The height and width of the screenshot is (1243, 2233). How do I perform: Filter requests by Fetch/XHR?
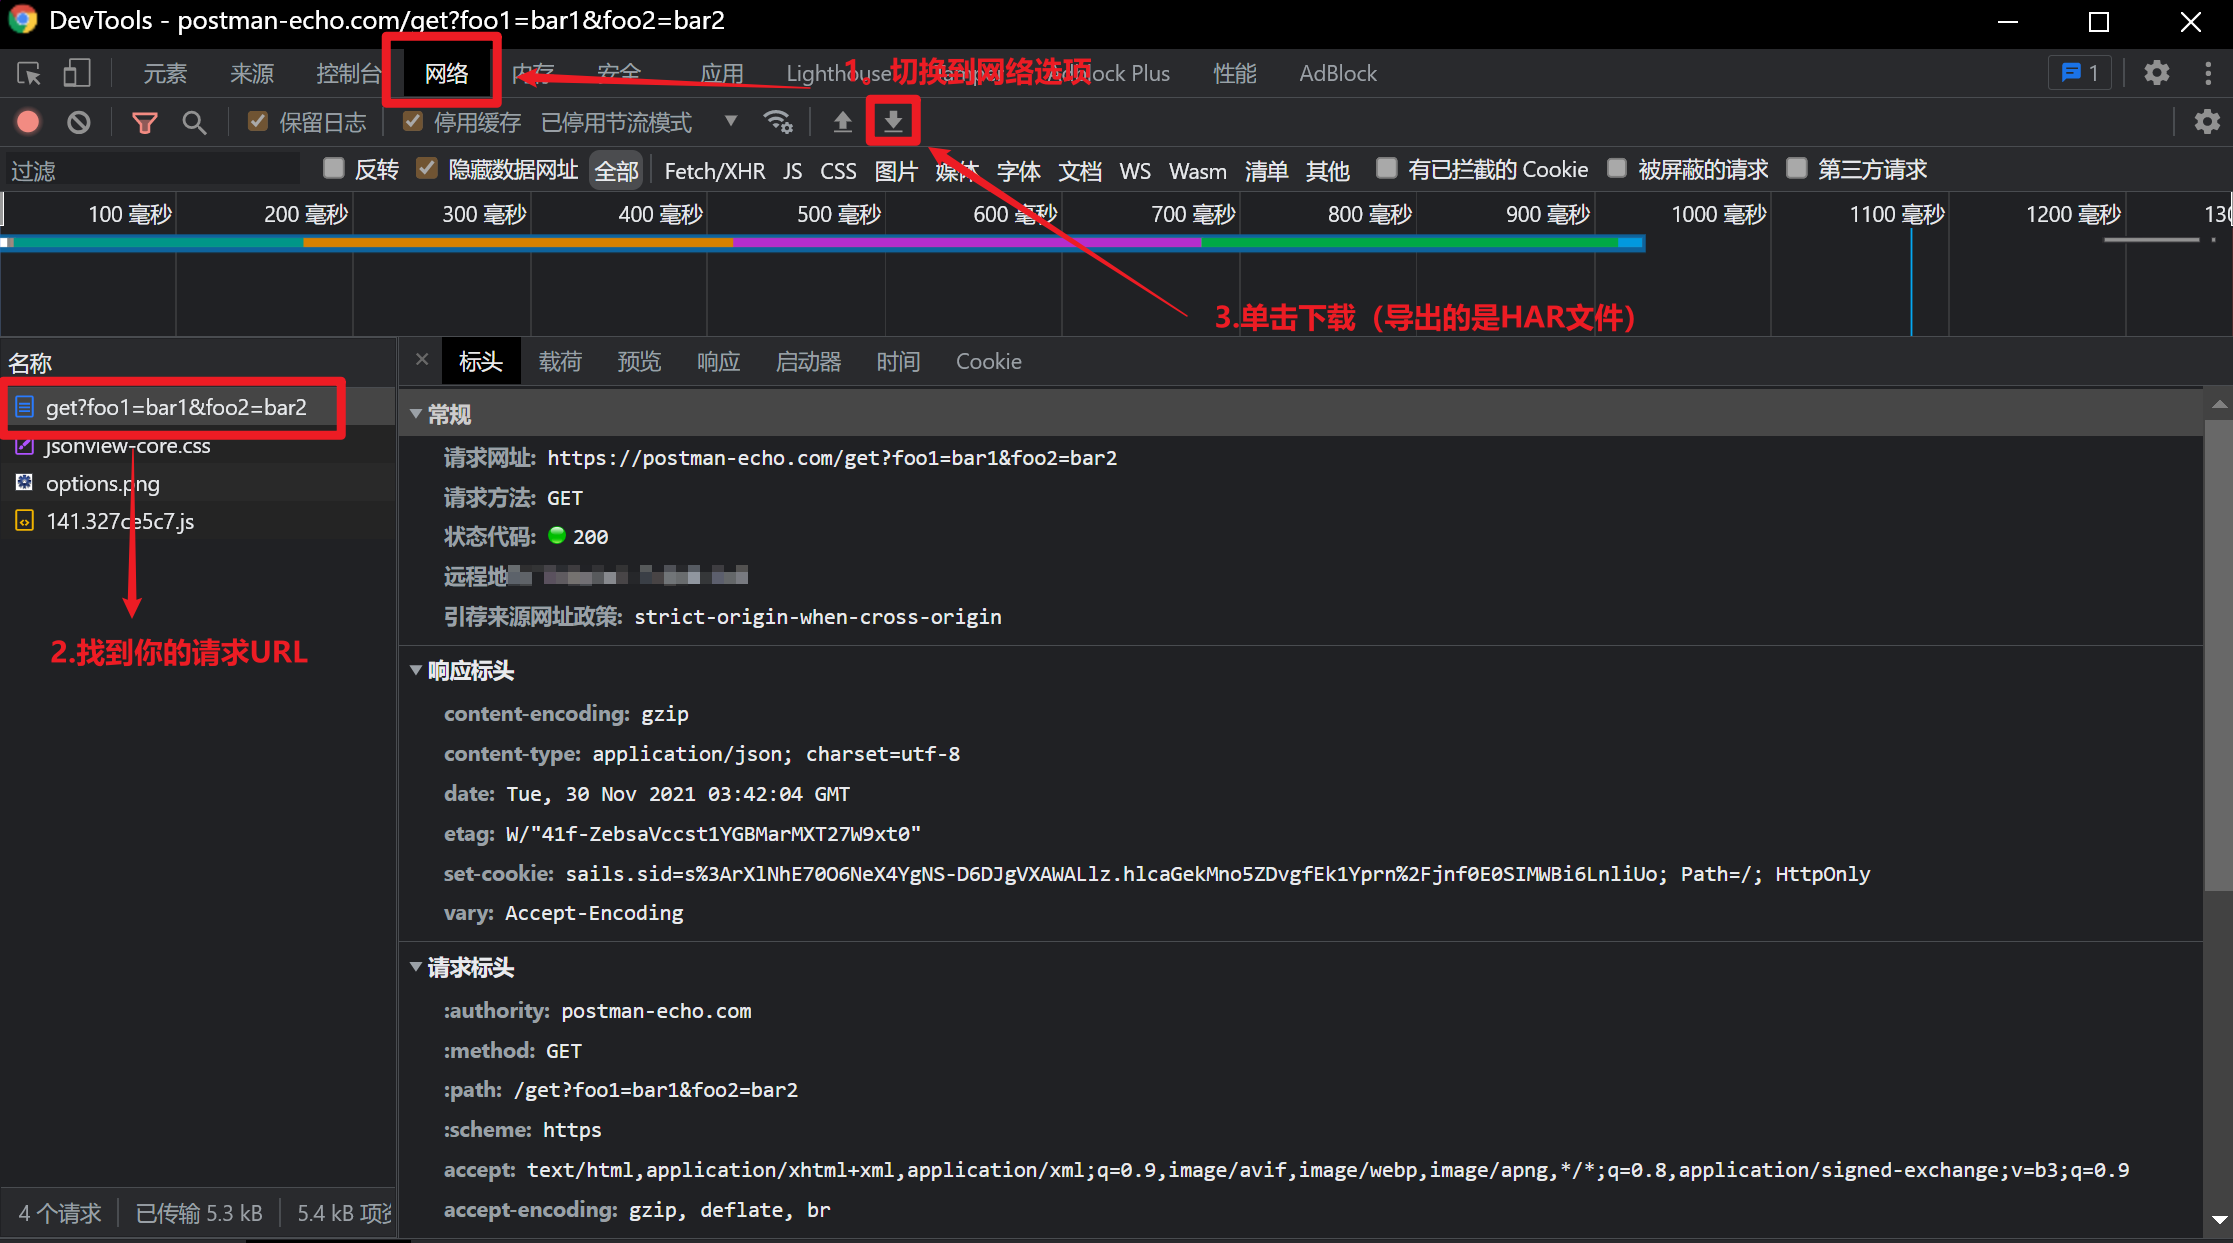tap(715, 170)
